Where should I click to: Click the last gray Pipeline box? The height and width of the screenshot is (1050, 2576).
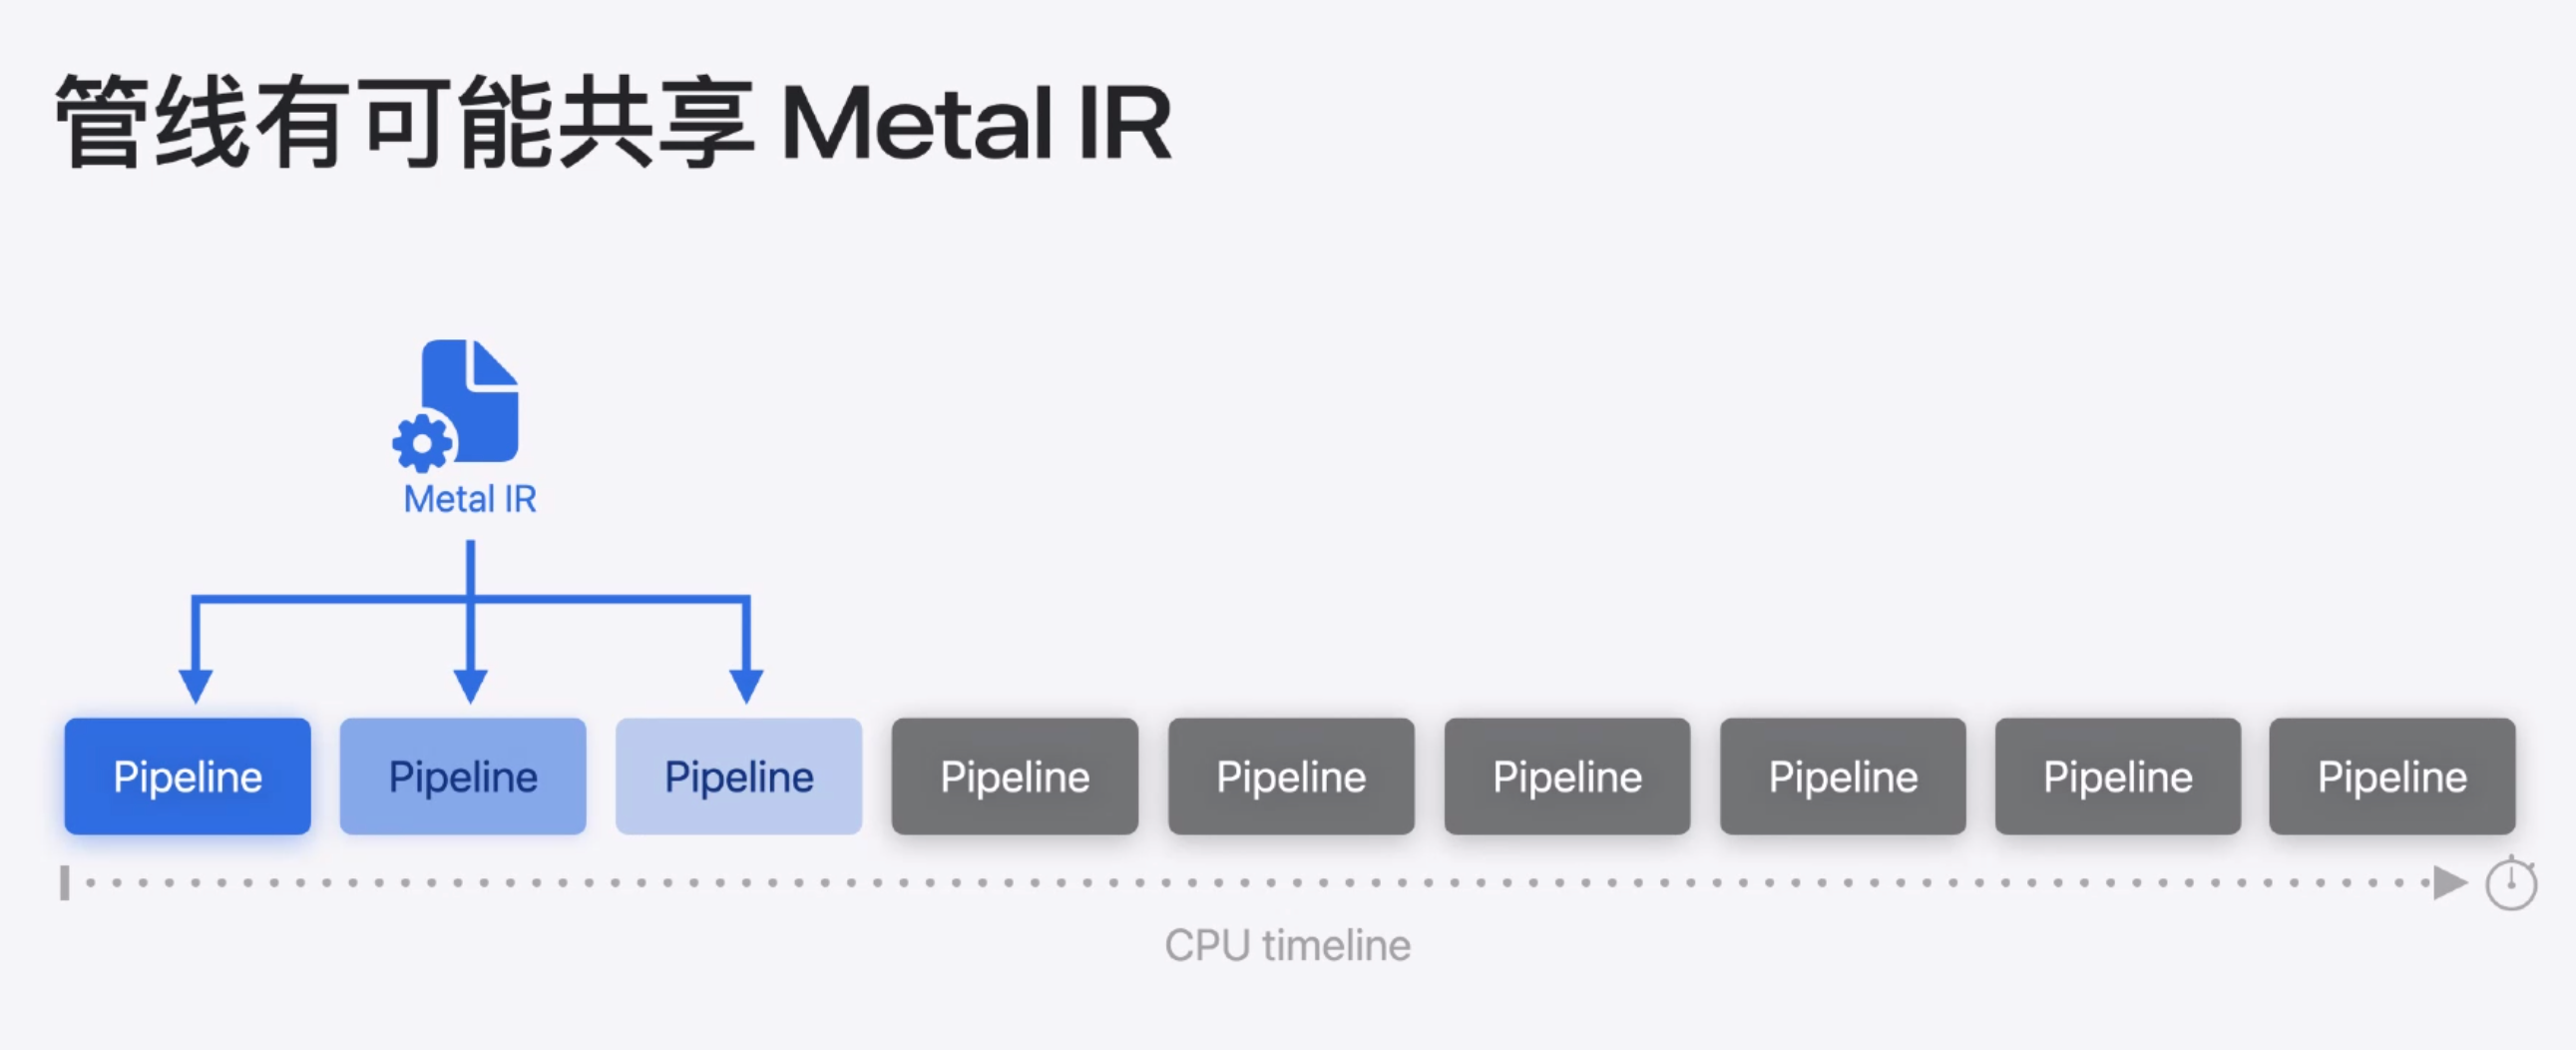pos(2392,776)
